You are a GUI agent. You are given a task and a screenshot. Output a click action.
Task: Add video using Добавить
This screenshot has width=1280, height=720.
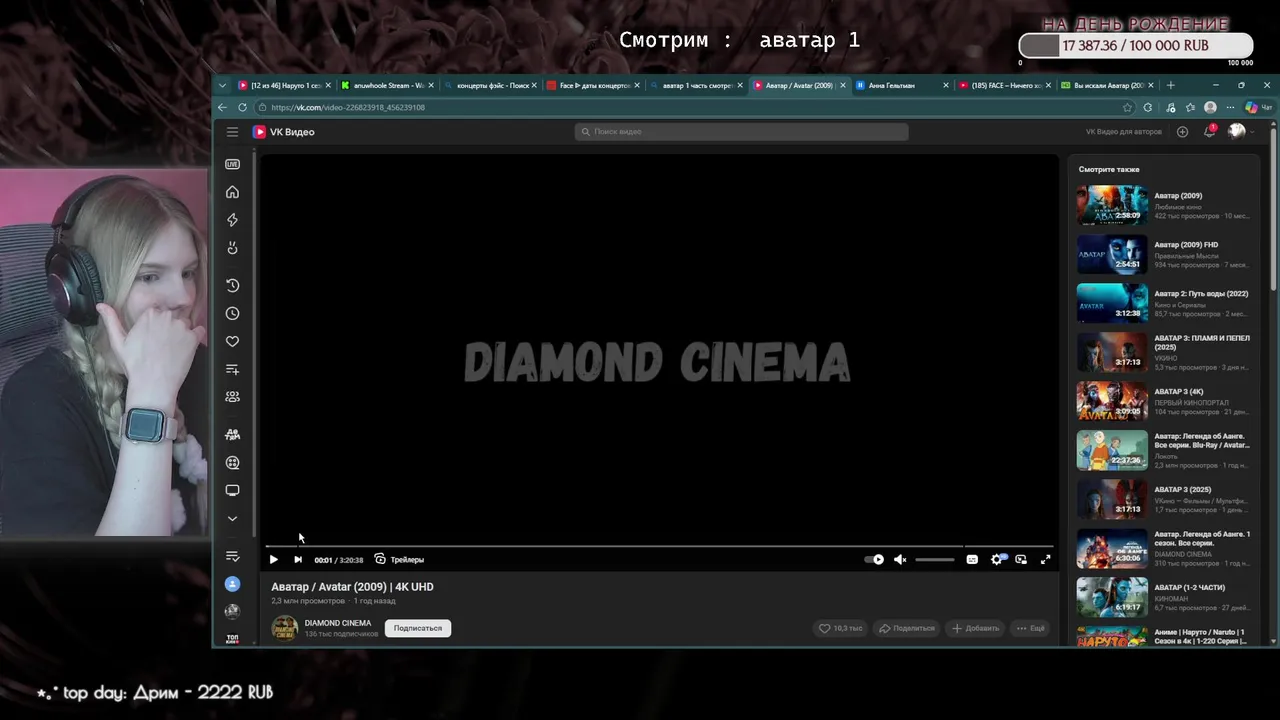tap(976, 628)
